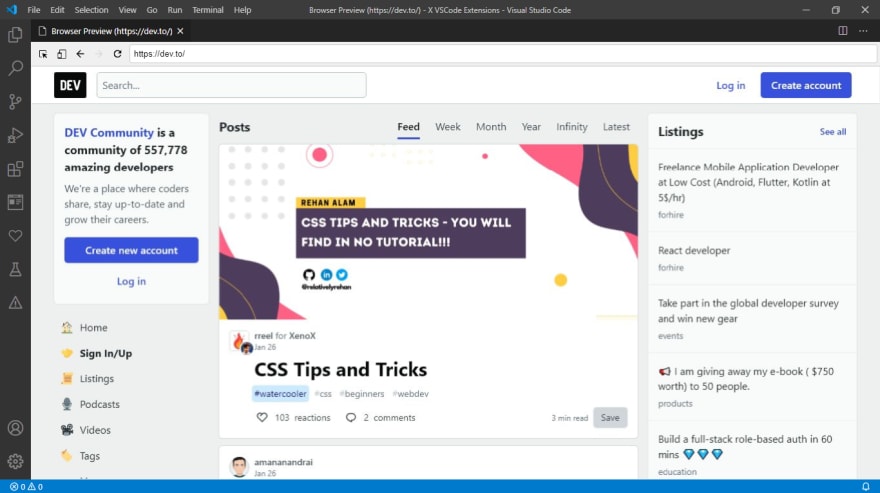
Task: Click the inspect element cursor icon
Action: tap(43, 54)
